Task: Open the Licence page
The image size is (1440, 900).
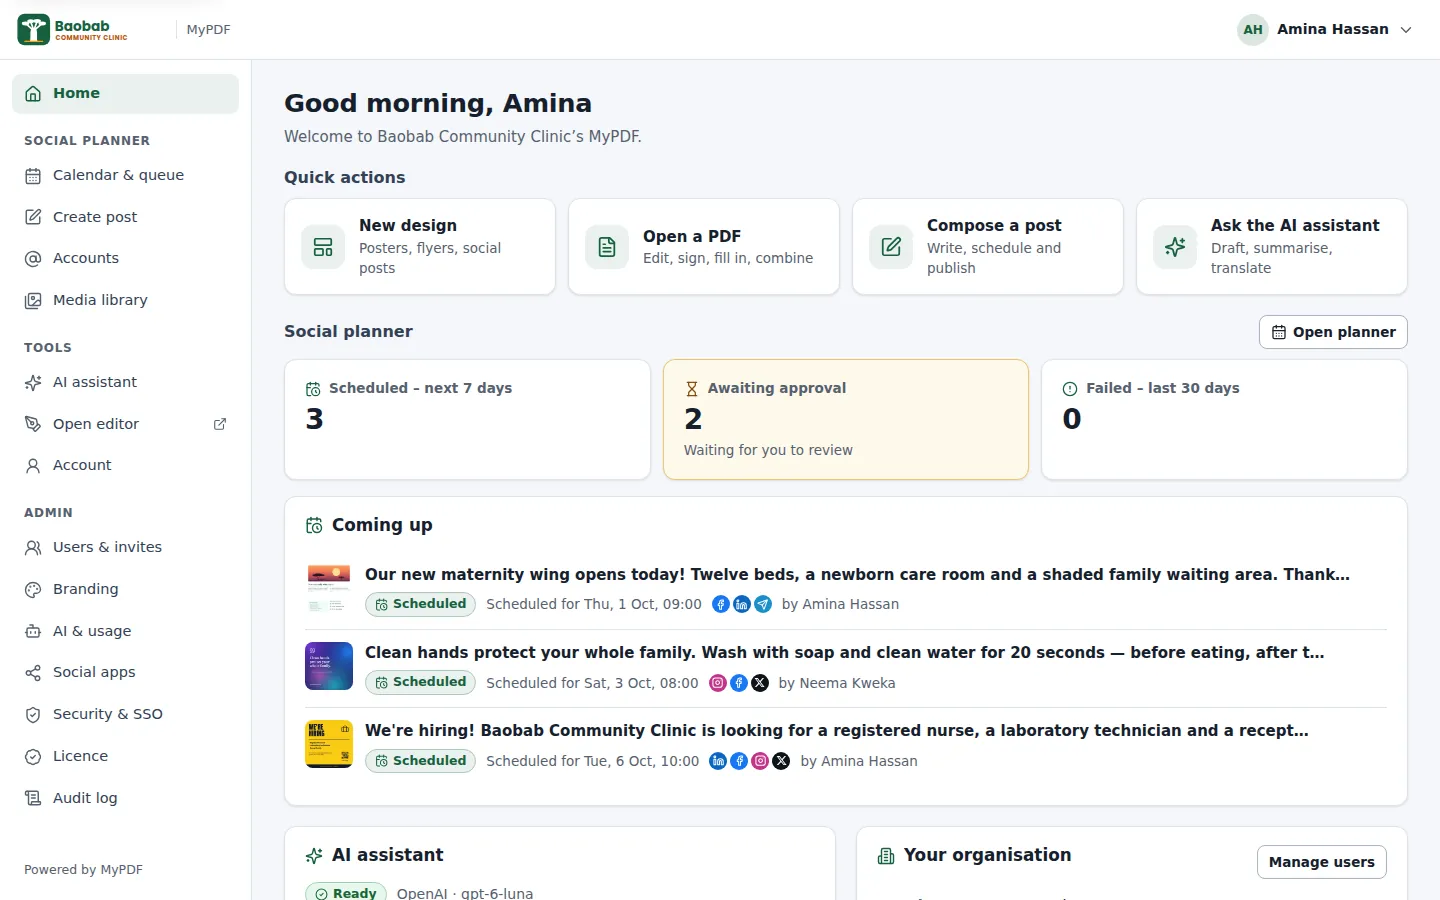Action: click(x=125, y=756)
